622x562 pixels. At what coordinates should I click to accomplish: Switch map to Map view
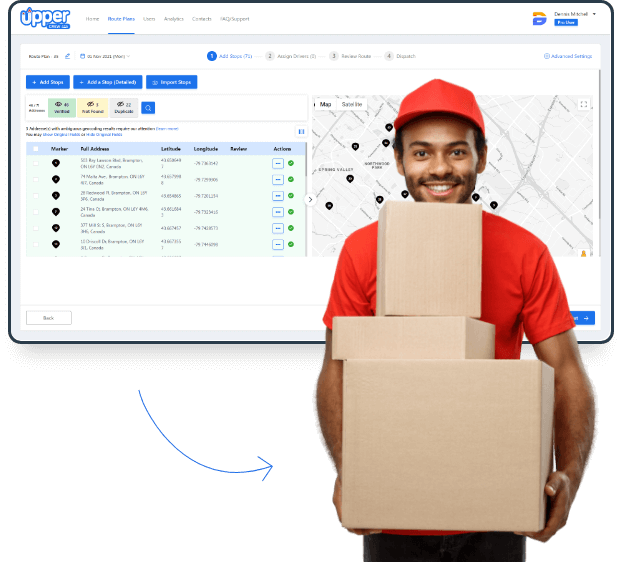pos(325,104)
